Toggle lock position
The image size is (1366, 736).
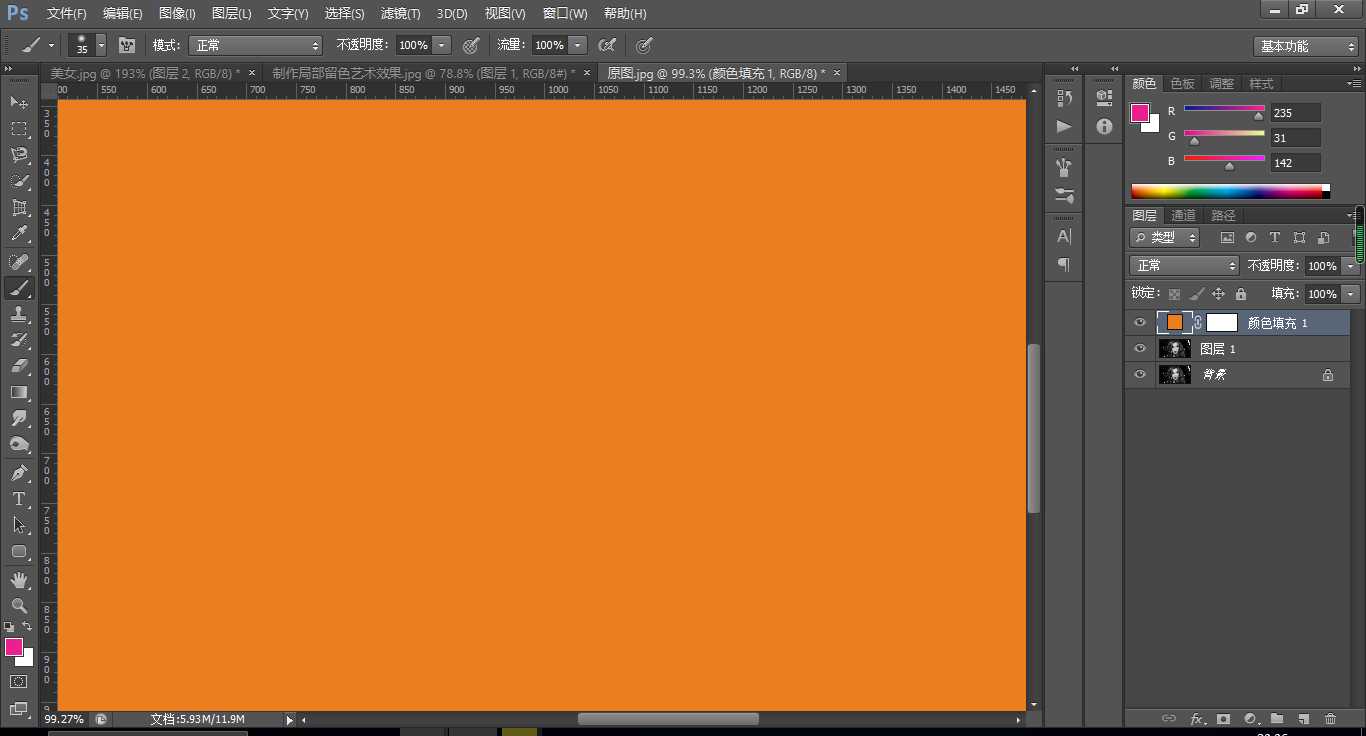point(1218,294)
